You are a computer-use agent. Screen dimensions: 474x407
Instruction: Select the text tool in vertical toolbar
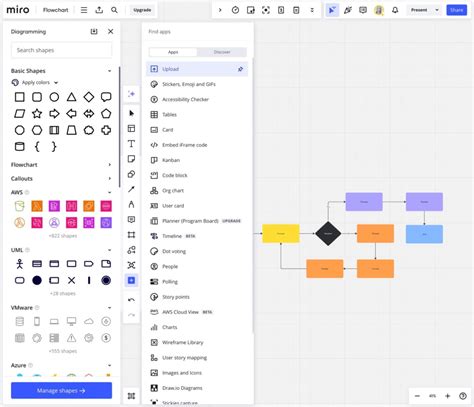(131, 144)
